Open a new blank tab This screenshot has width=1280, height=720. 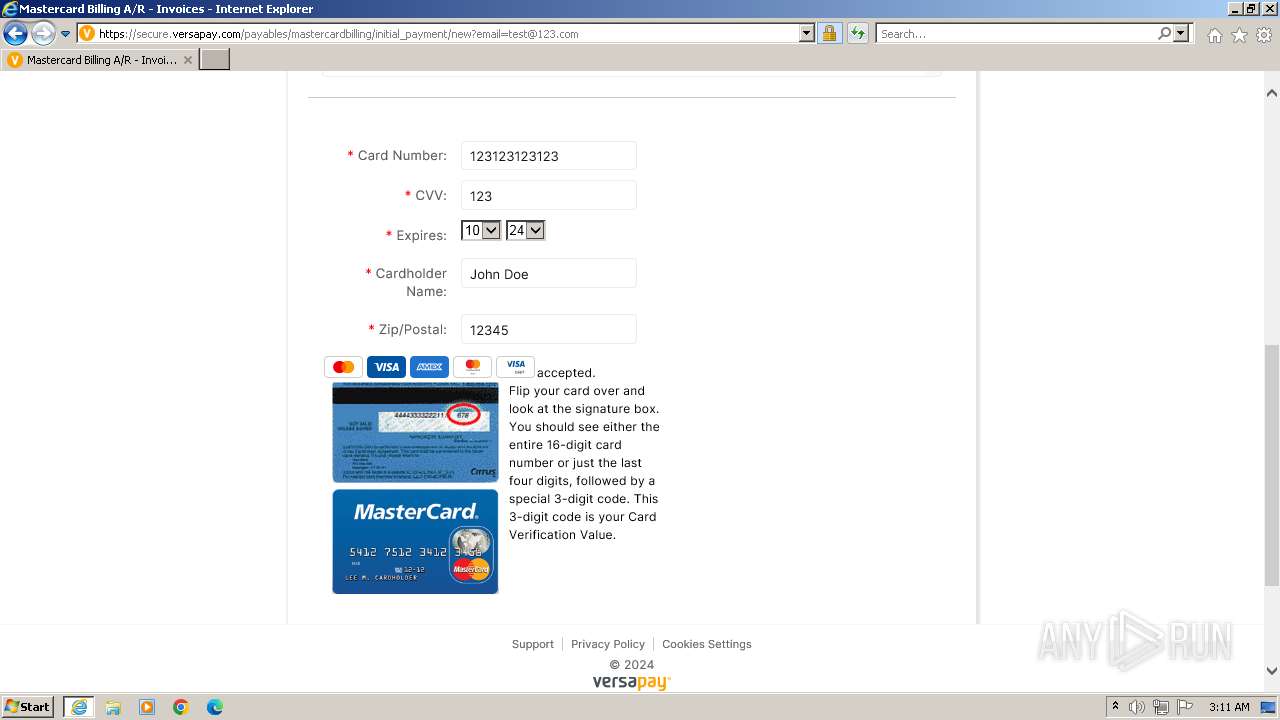pos(215,60)
